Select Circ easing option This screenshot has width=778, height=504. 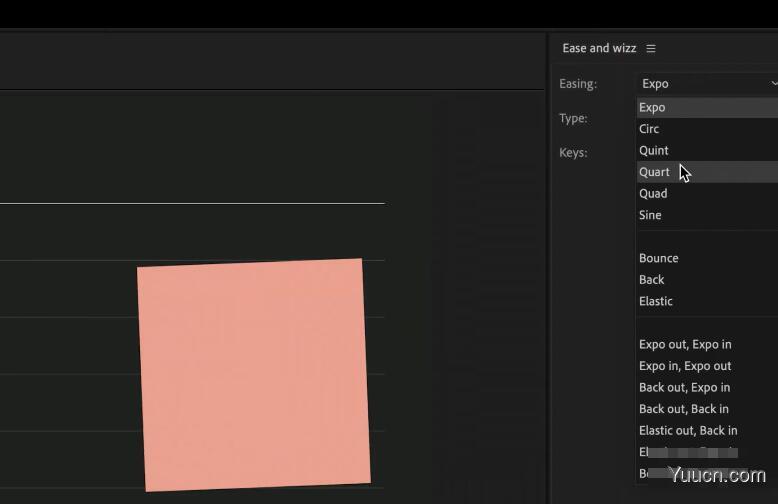click(707, 129)
